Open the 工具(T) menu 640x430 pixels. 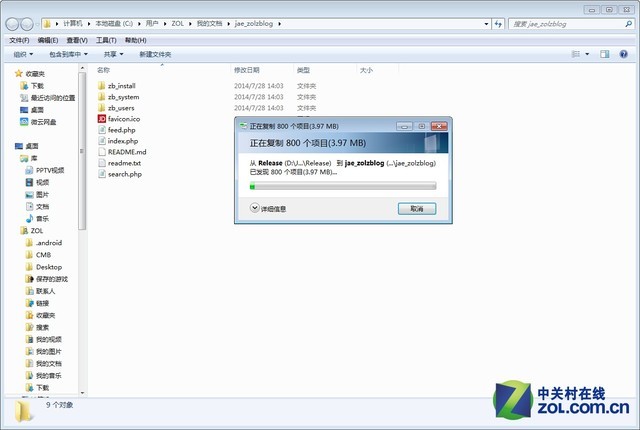pos(106,40)
